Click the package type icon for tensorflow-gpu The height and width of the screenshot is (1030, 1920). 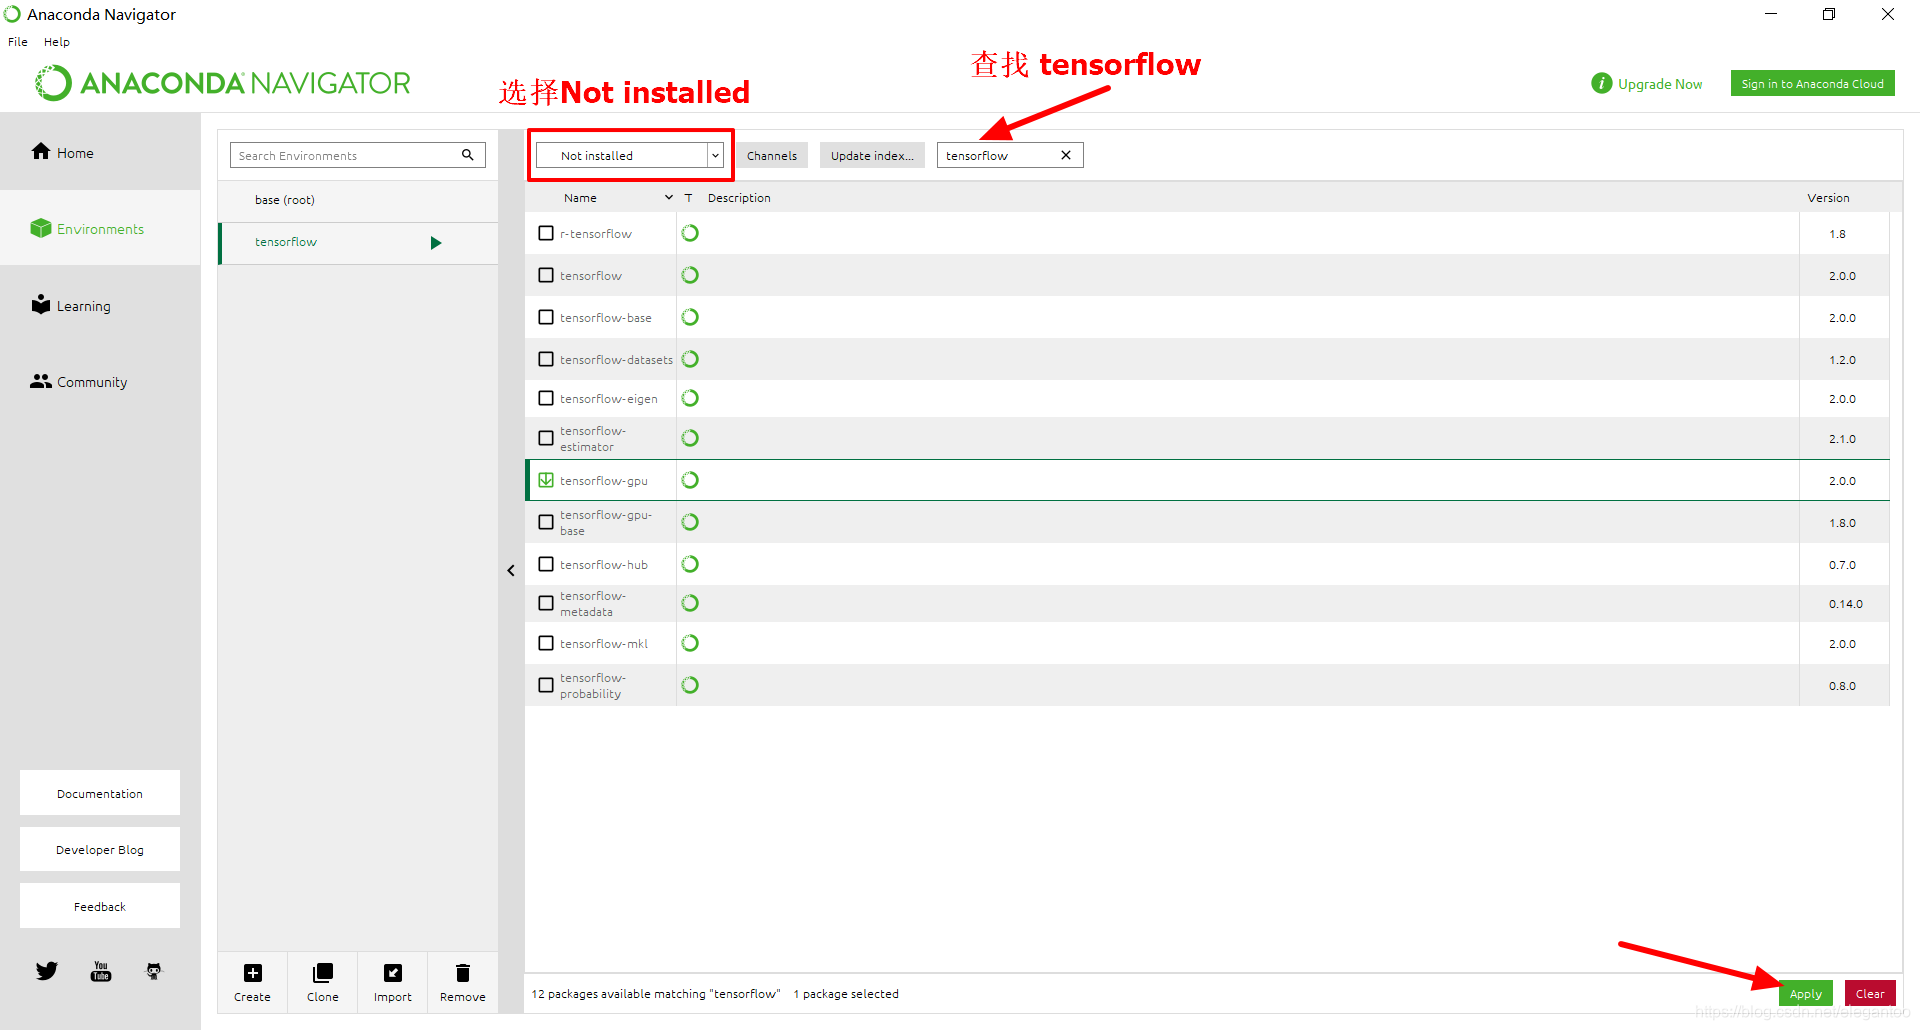[690, 480]
